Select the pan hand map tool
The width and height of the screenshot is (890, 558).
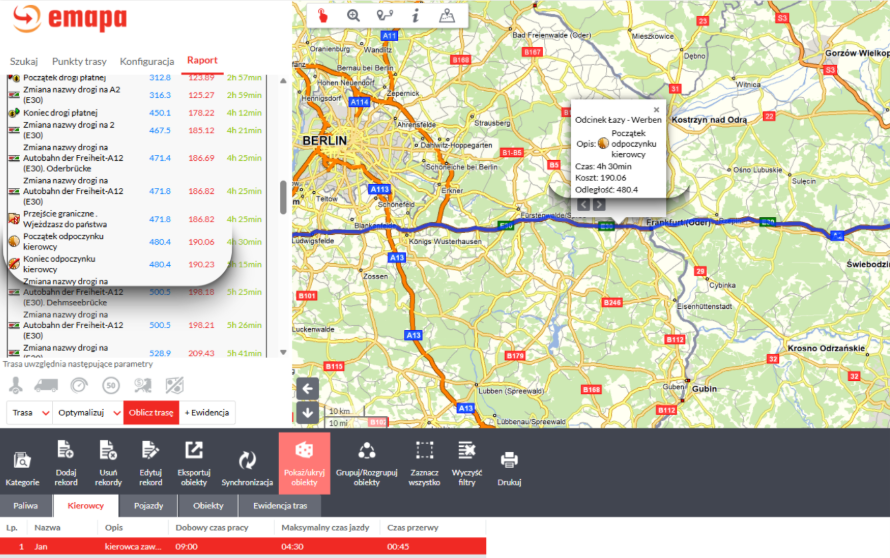pyautogui.click(x=323, y=15)
